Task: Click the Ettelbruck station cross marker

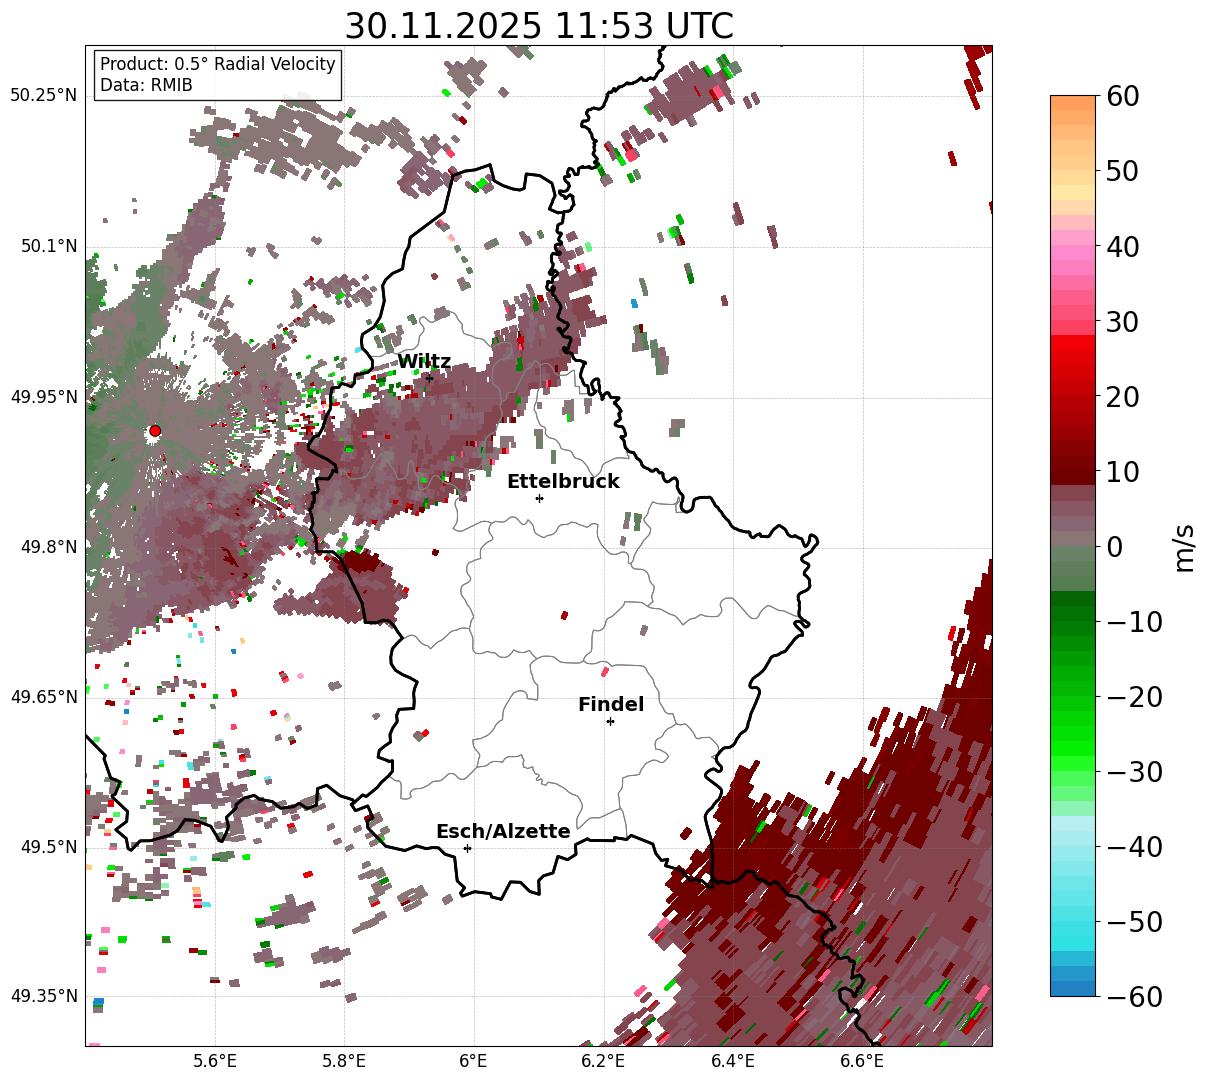Action: [x=539, y=498]
